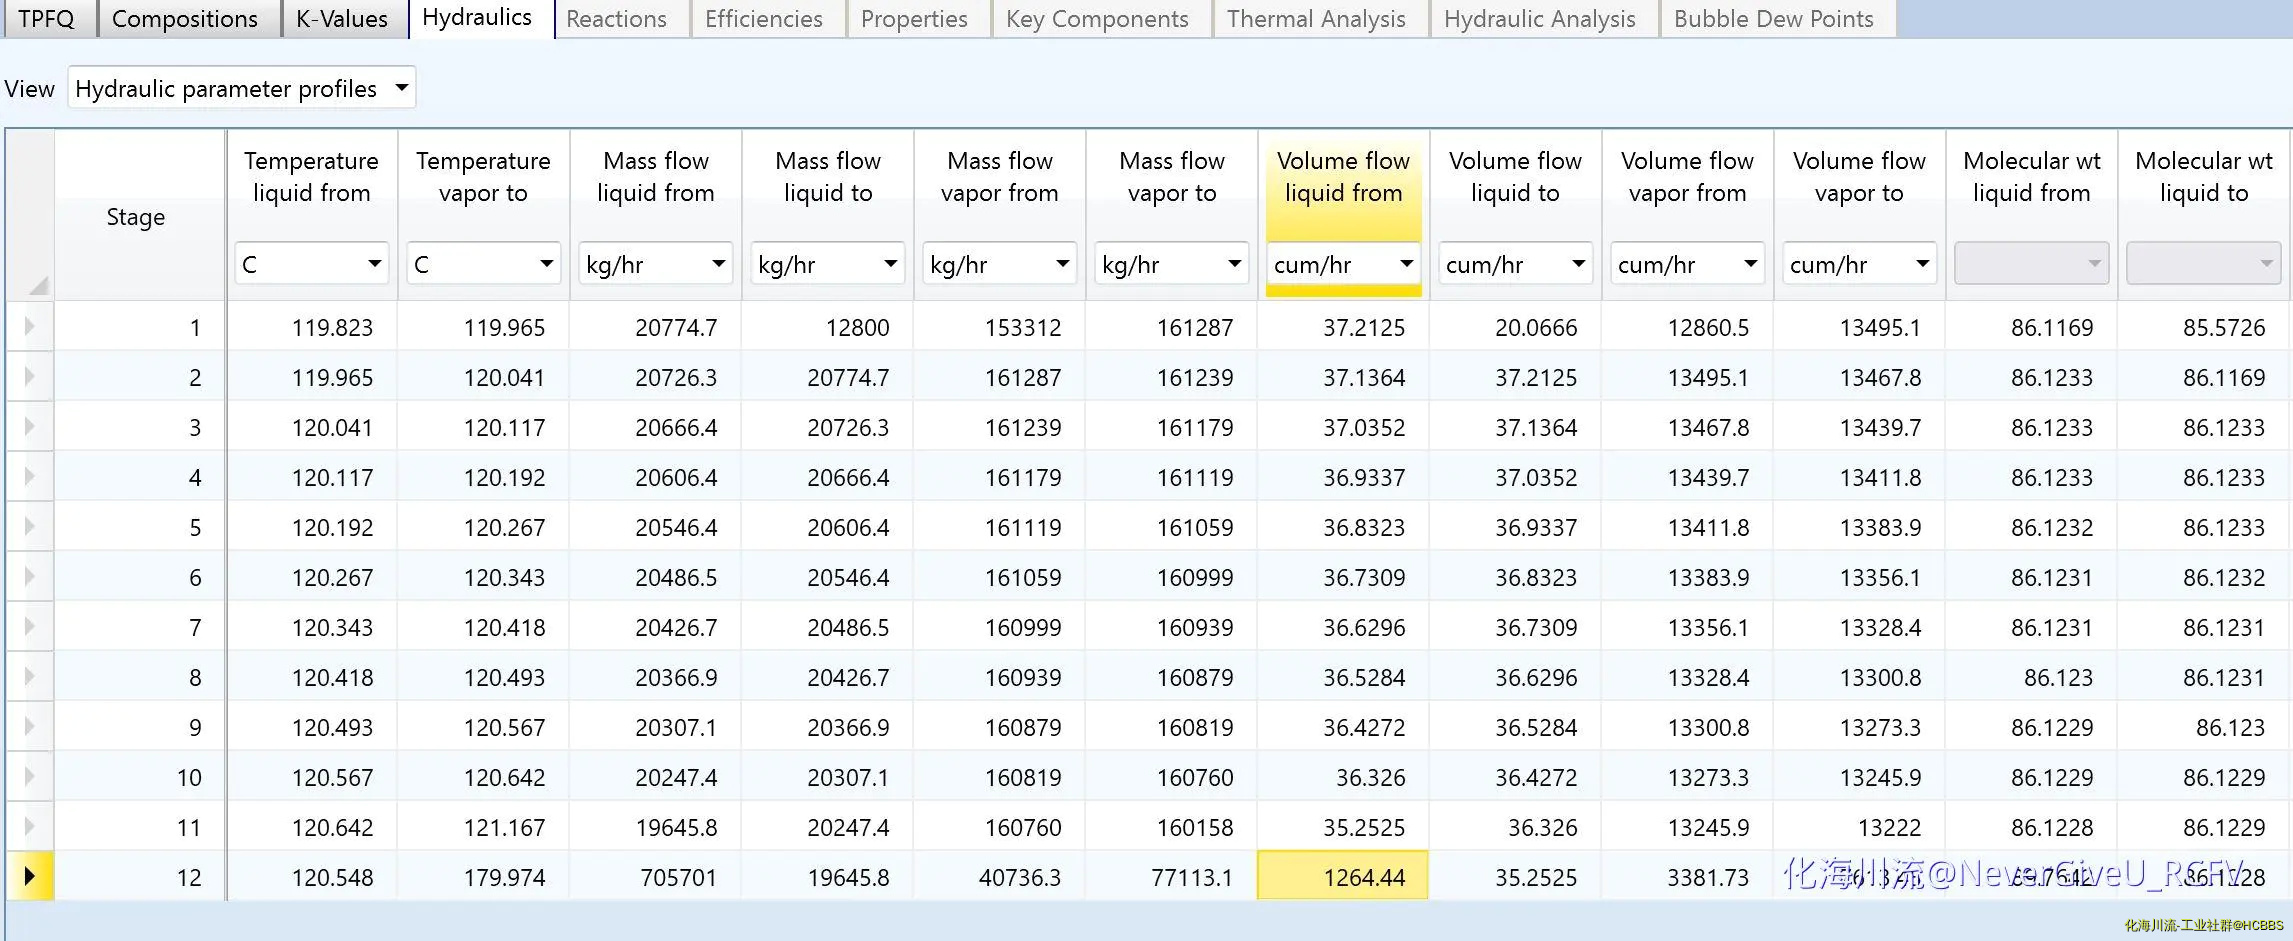2293x941 pixels.
Task: Open the Key Components tab
Action: pos(1098,19)
